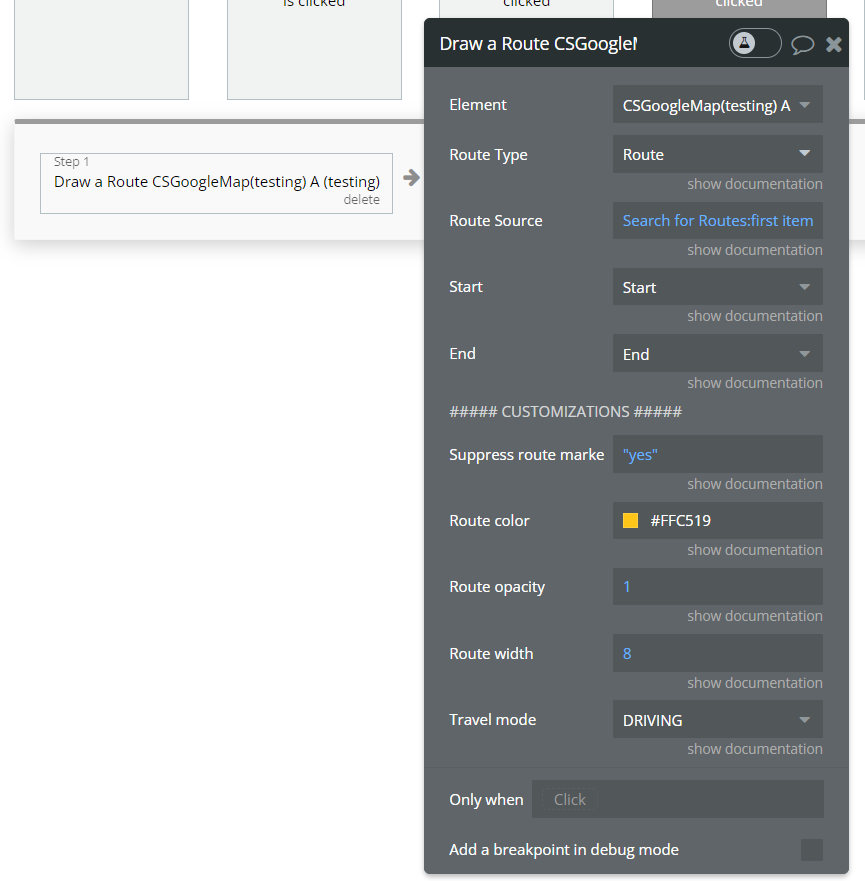This screenshot has width=865, height=881.
Task: Toggle the experimental flask switch in panel header
Action: click(x=755, y=43)
